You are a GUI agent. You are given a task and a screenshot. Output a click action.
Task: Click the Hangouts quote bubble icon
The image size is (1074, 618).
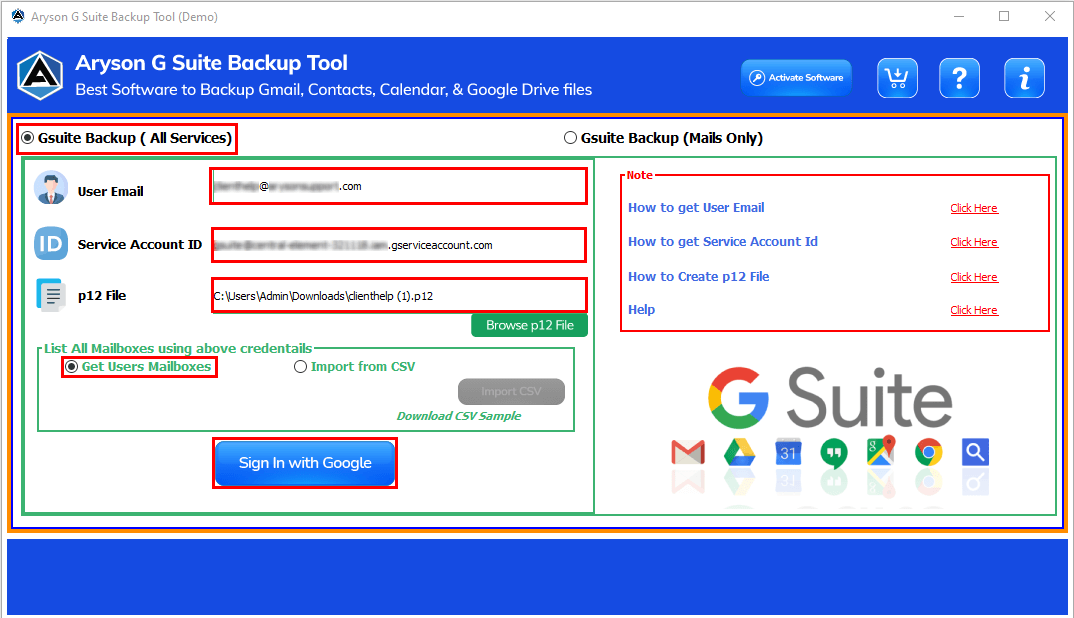pyautogui.click(x=834, y=453)
